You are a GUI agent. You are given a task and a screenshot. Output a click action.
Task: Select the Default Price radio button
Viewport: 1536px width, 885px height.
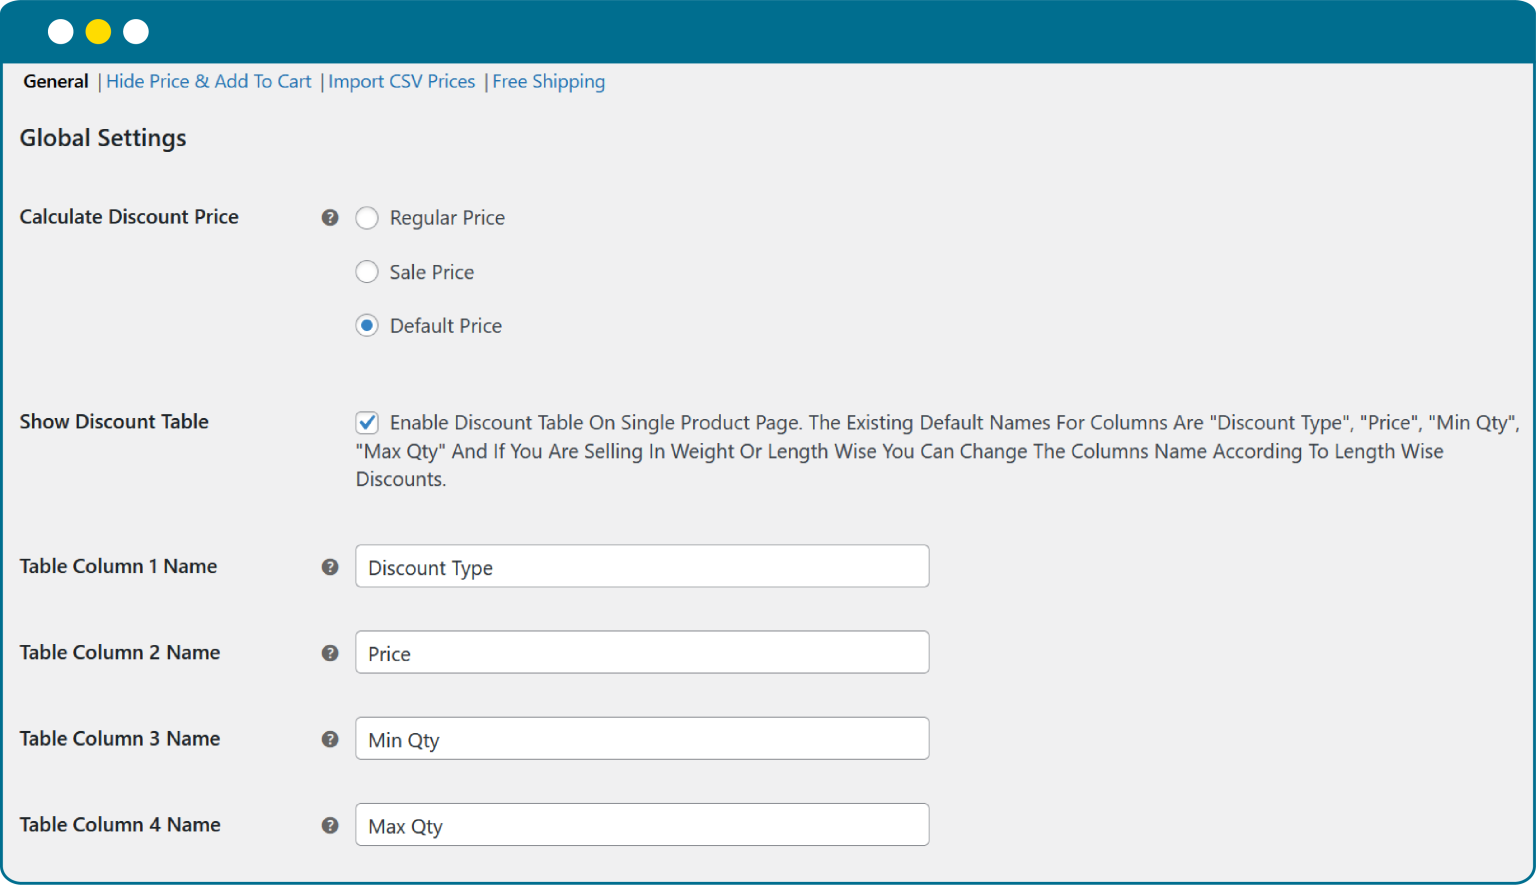pos(367,326)
